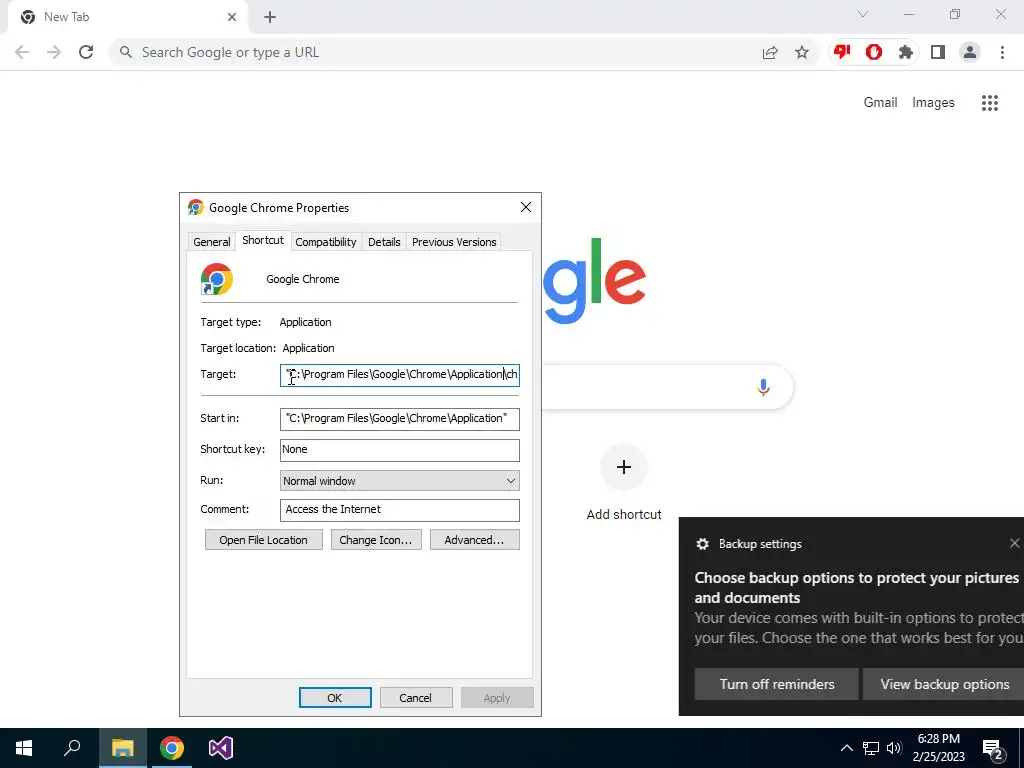Close the Google Chrome Properties dialog
1024x768 pixels.
526,208
